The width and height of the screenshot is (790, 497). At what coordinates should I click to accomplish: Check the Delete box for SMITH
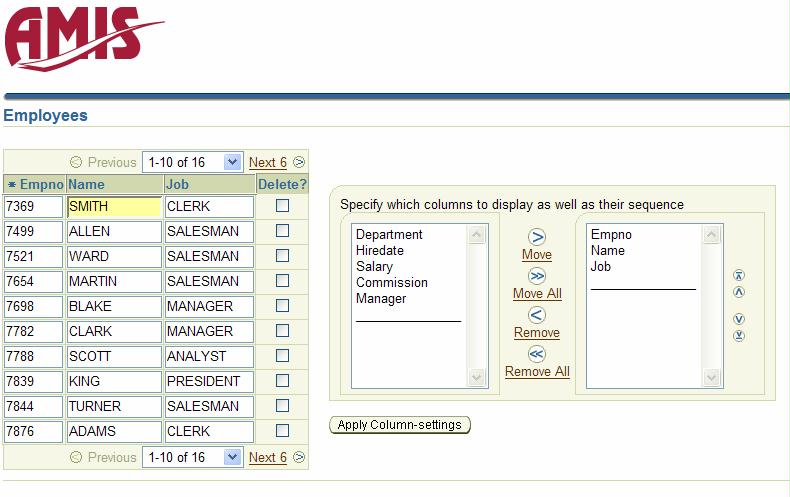click(283, 206)
